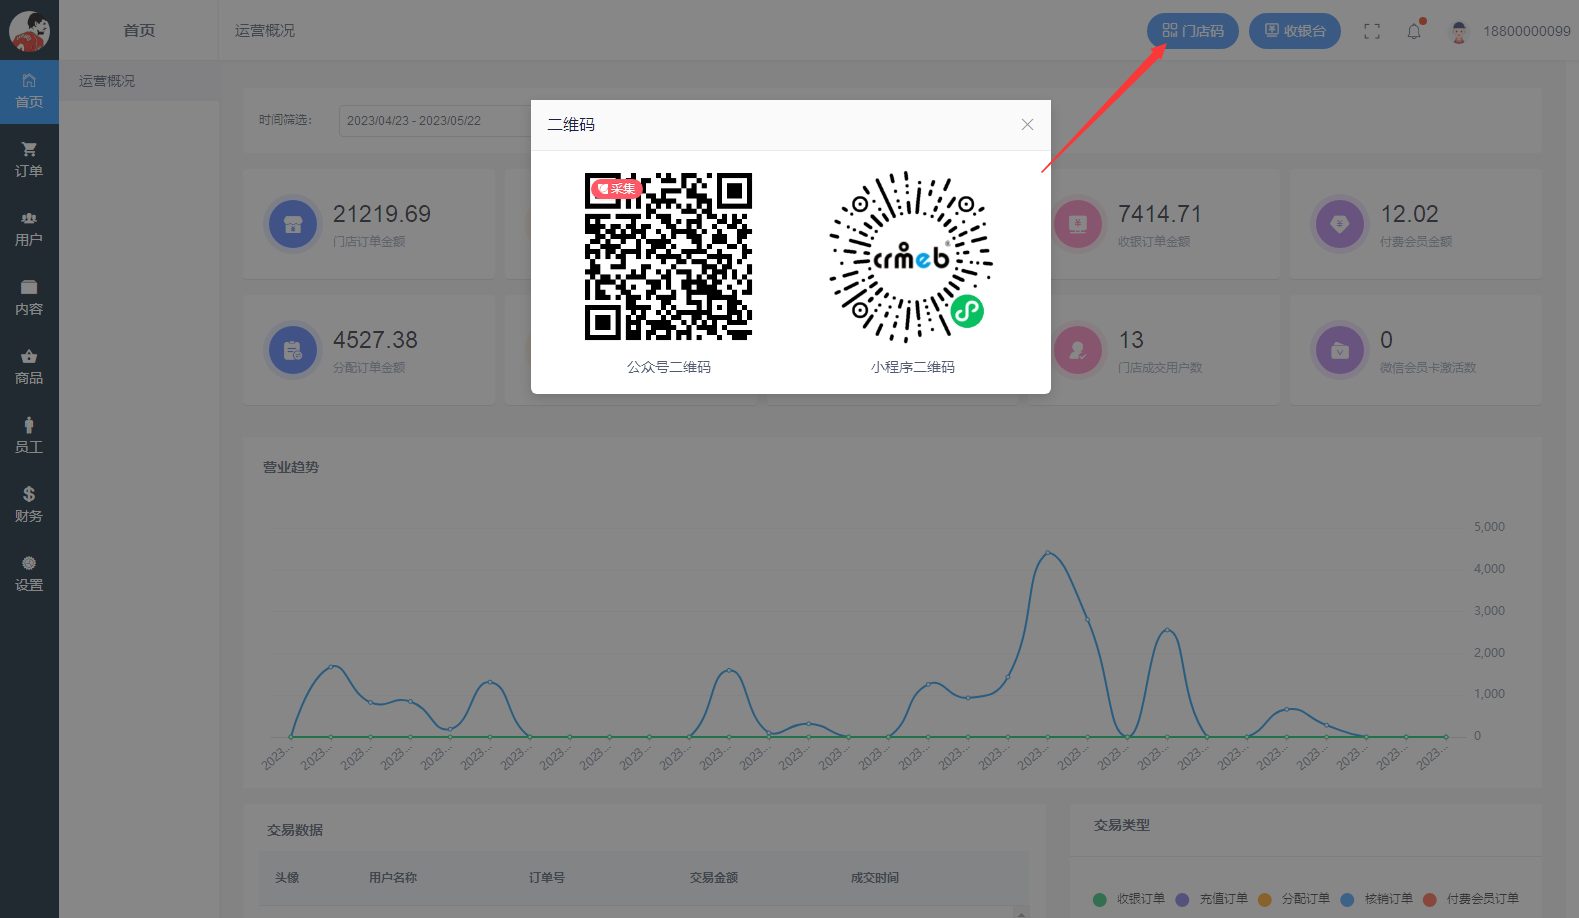Click the 营业趋势 chart title

pos(291,467)
